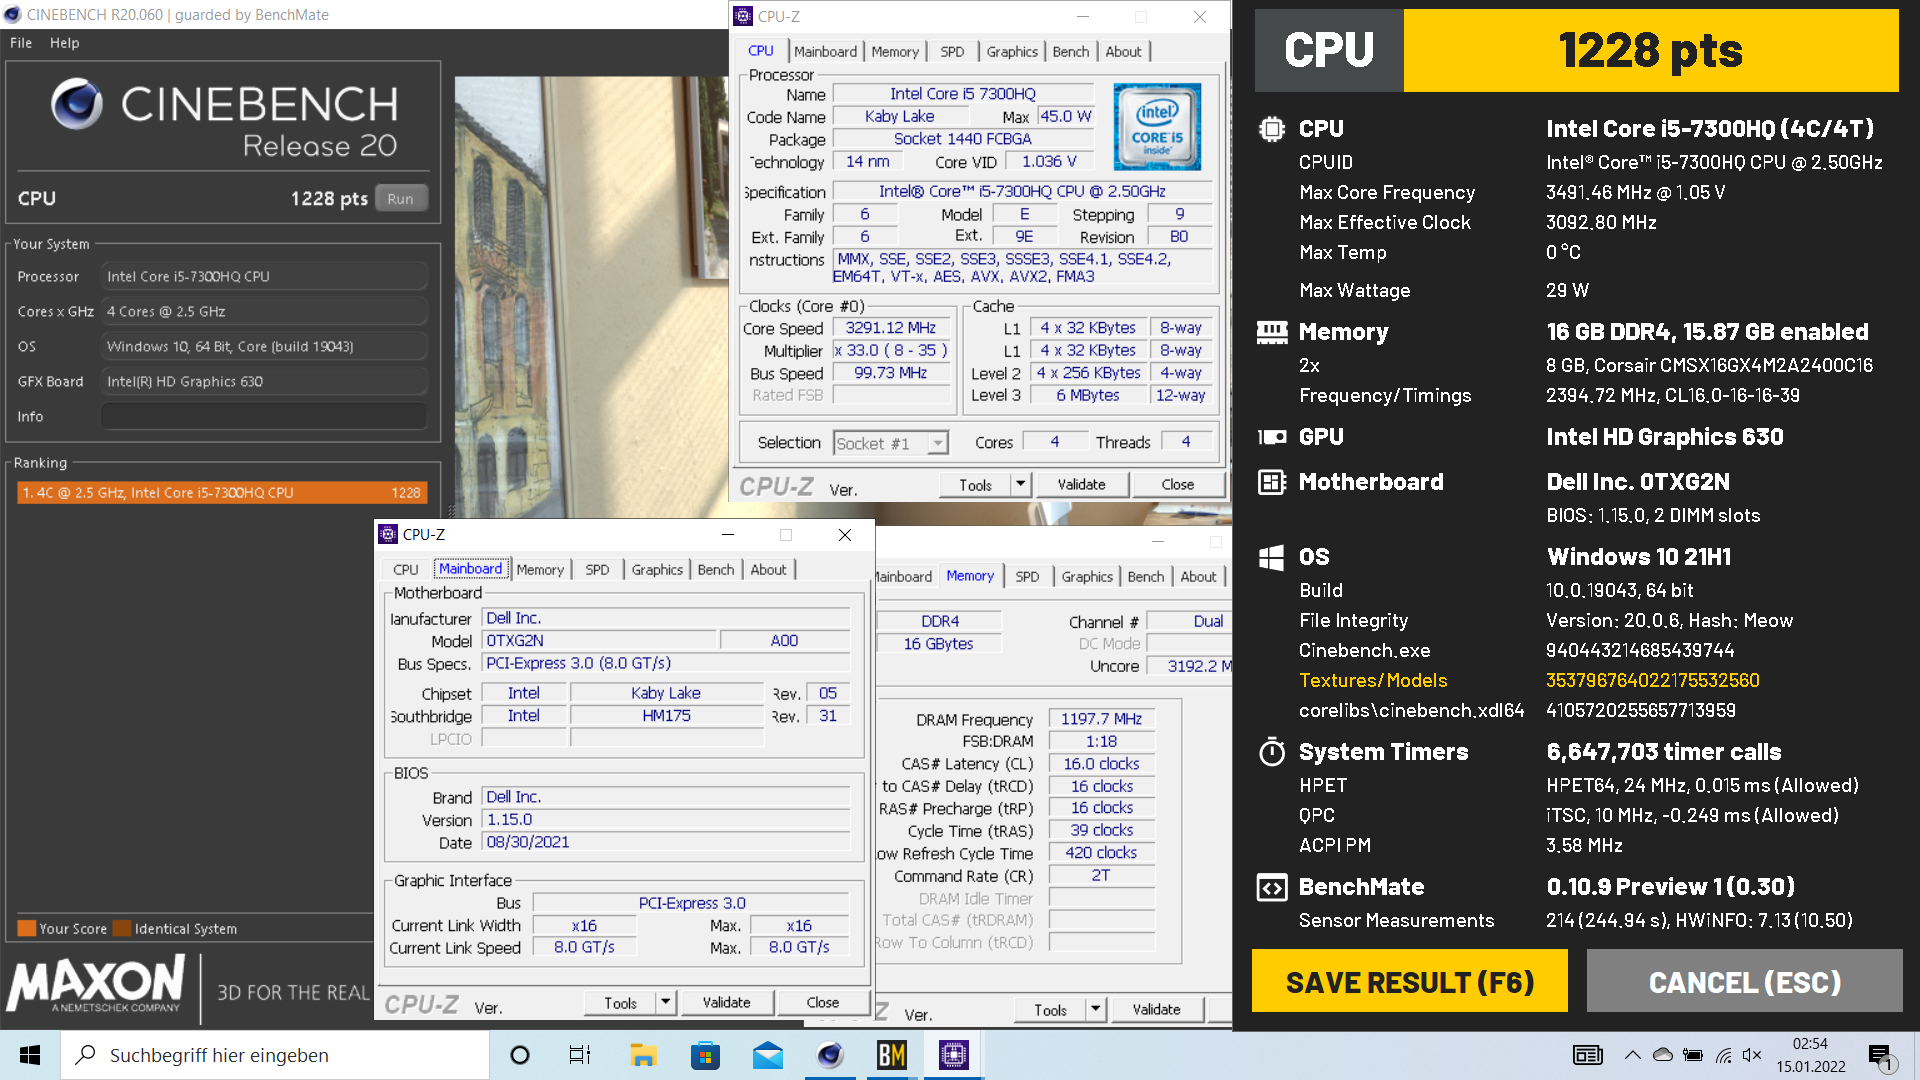Open Microsoft Store from the taskbar

click(705, 1055)
